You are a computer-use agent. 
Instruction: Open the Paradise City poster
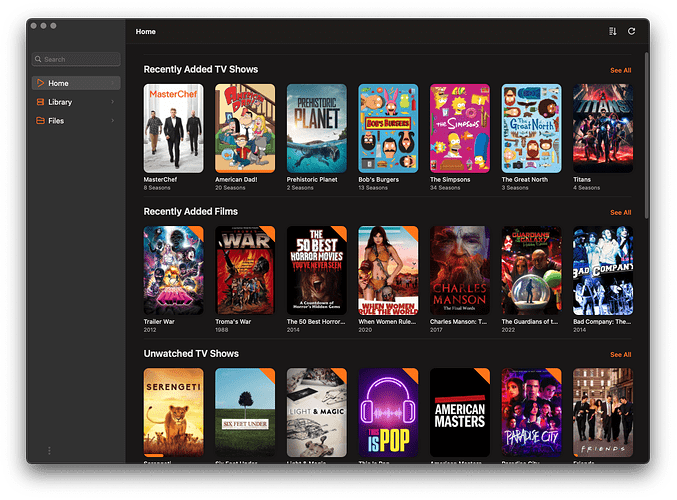531,412
